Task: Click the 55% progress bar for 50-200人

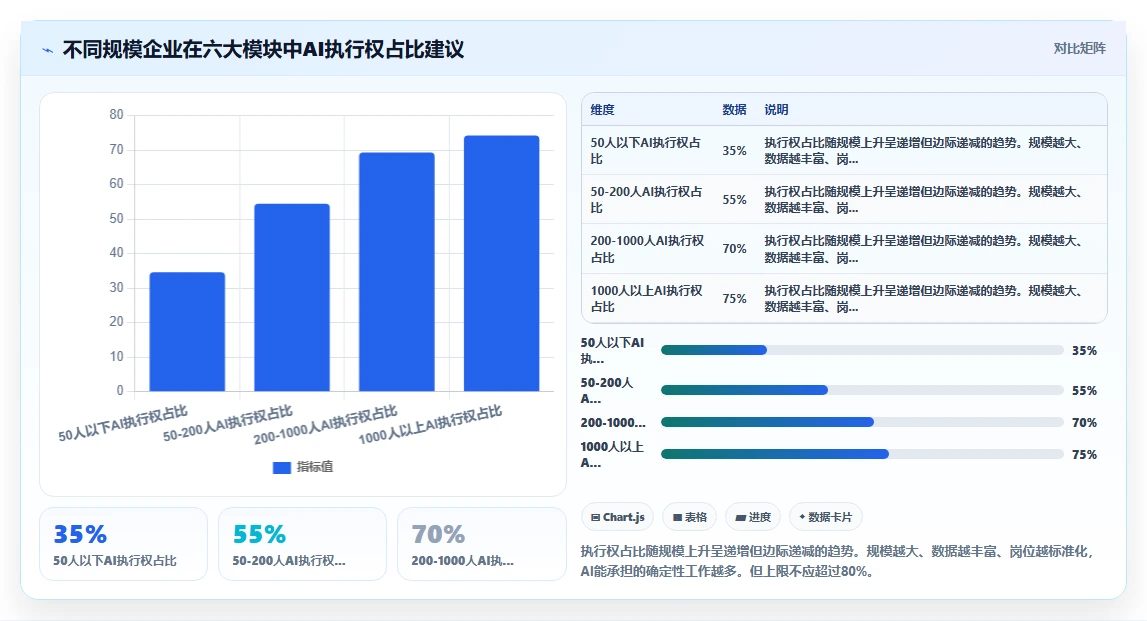Action: point(862,390)
